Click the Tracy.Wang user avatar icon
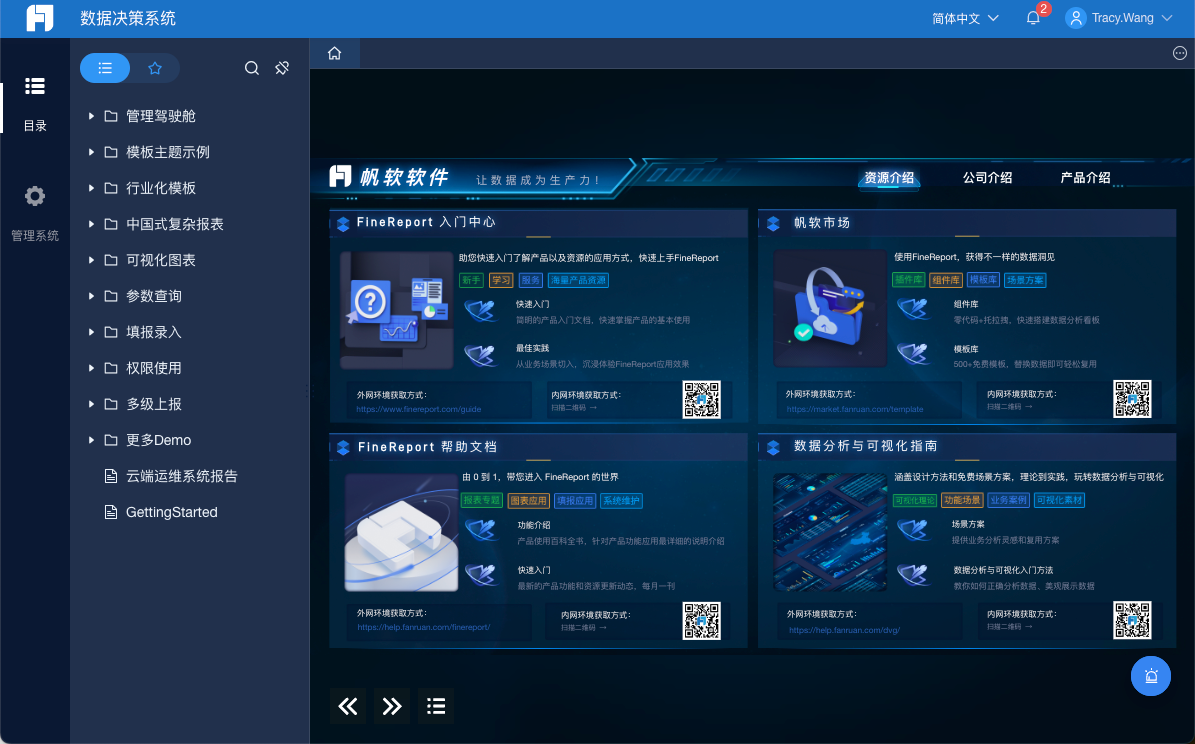Image resolution: width=1195 pixels, height=744 pixels. pyautogui.click(x=1075, y=18)
